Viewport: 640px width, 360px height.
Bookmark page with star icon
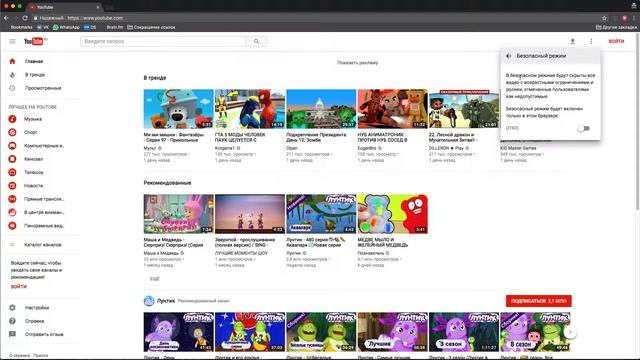604,18
